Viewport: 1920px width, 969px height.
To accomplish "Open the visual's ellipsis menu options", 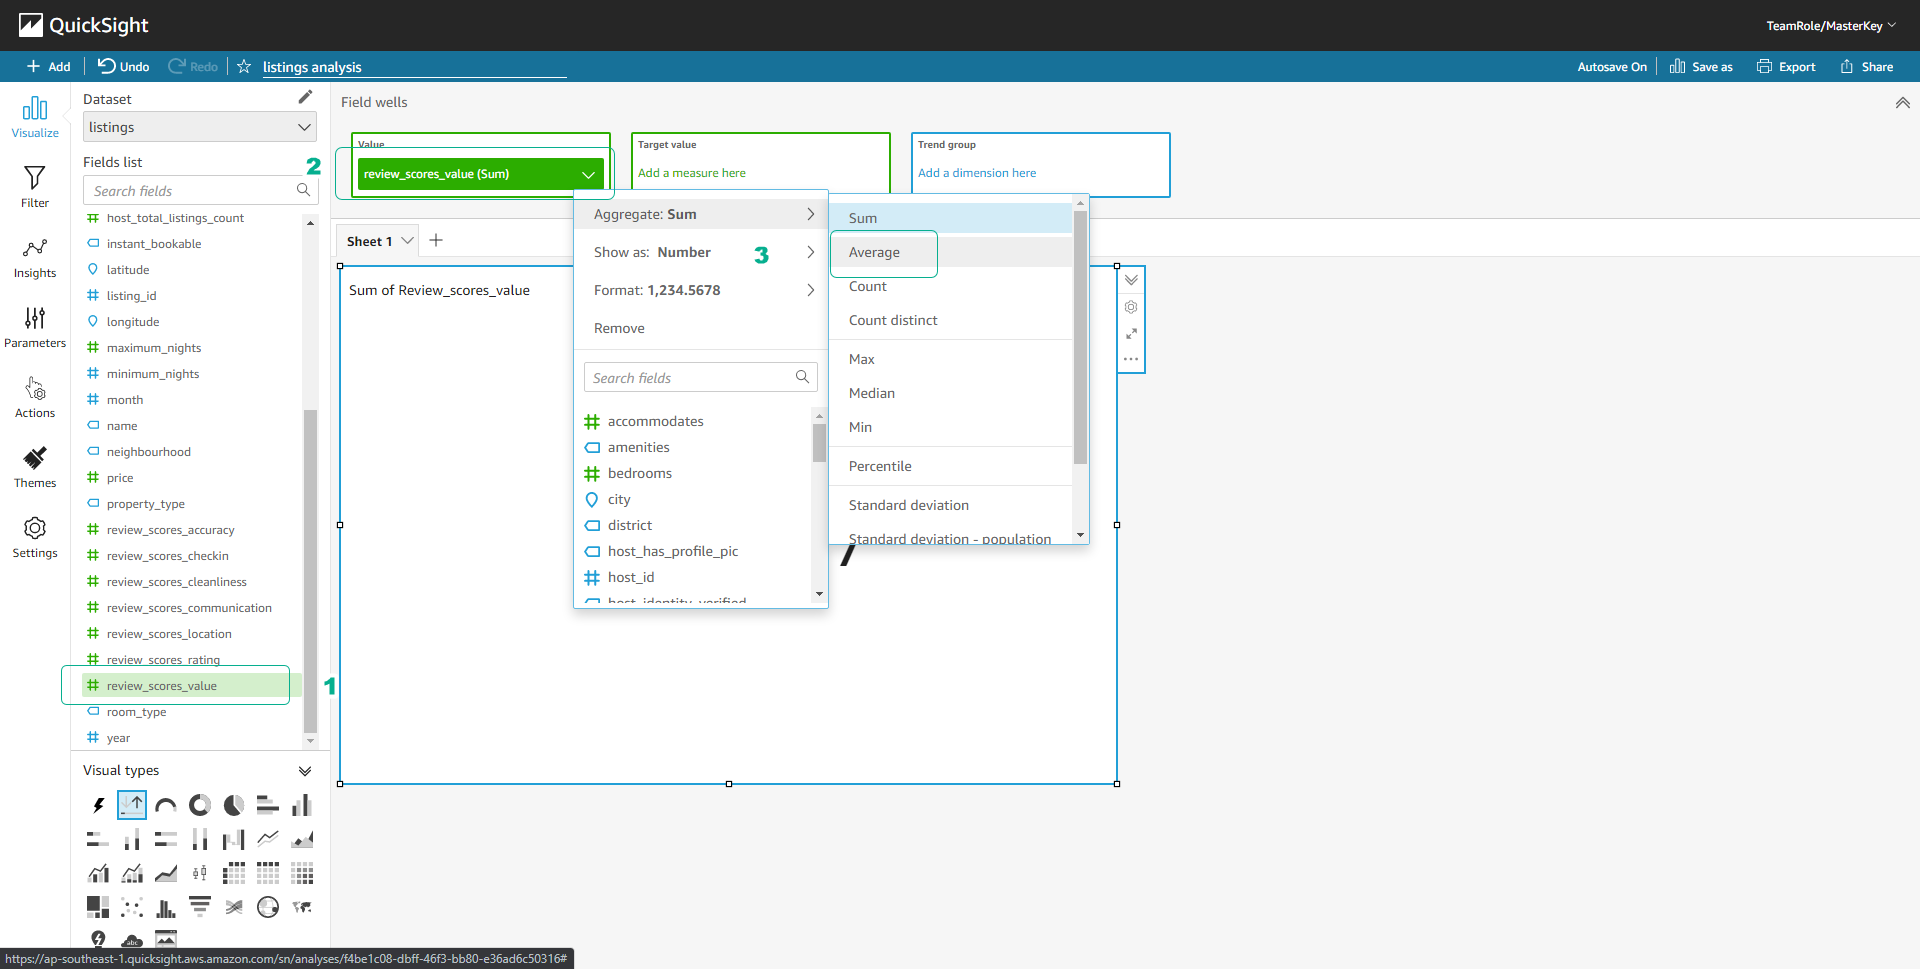I will [x=1131, y=359].
